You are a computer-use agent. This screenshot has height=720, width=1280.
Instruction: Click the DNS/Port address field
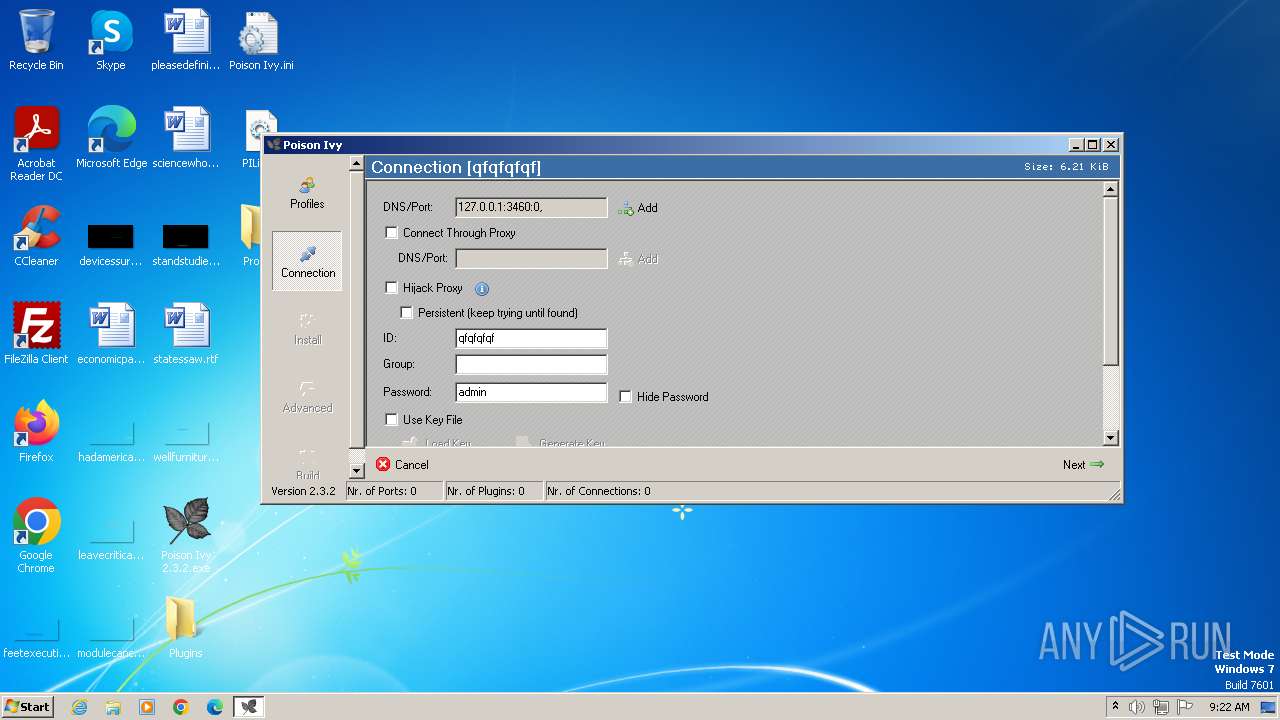point(531,207)
